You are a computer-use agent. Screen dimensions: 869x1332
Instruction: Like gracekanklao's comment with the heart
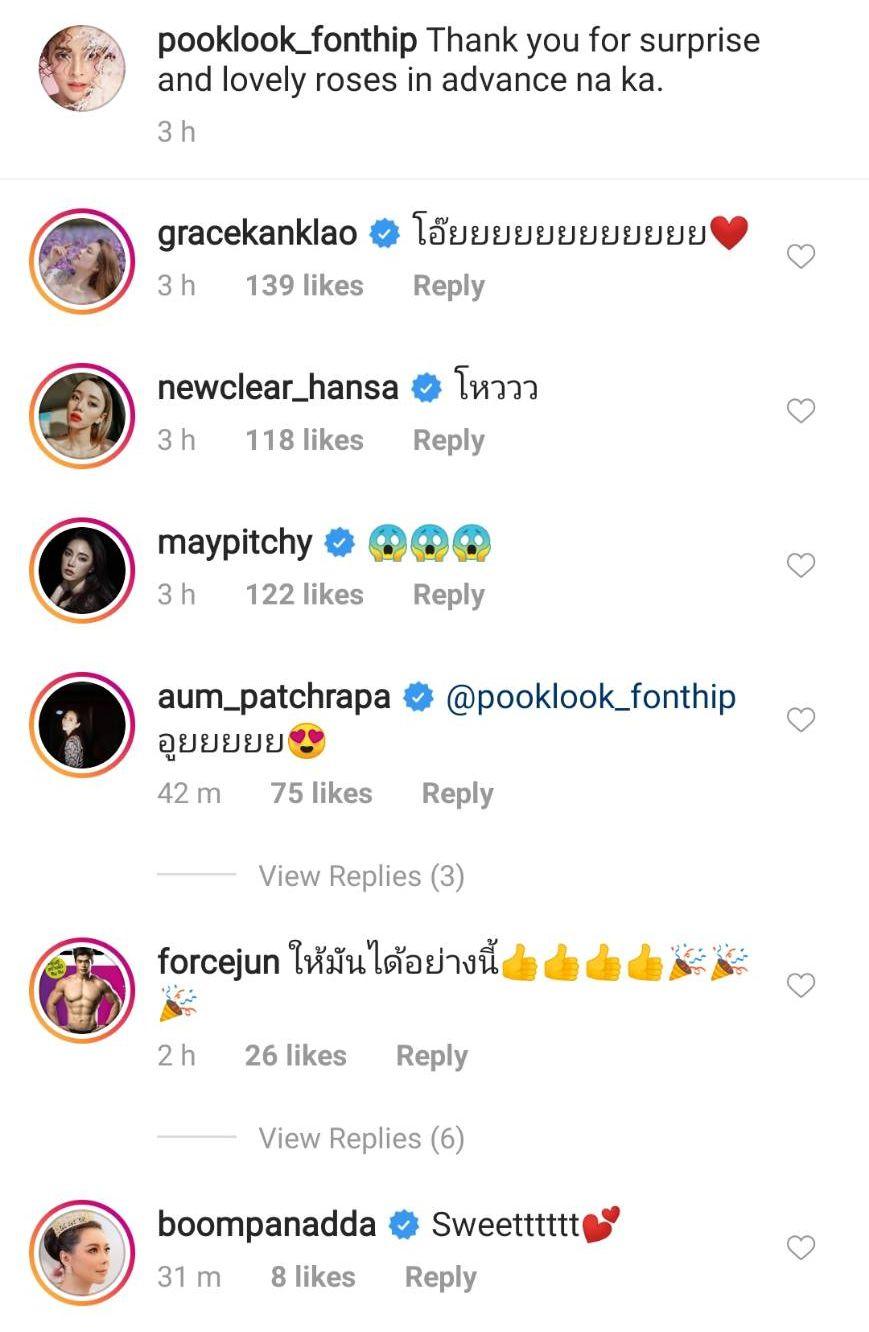800,257
